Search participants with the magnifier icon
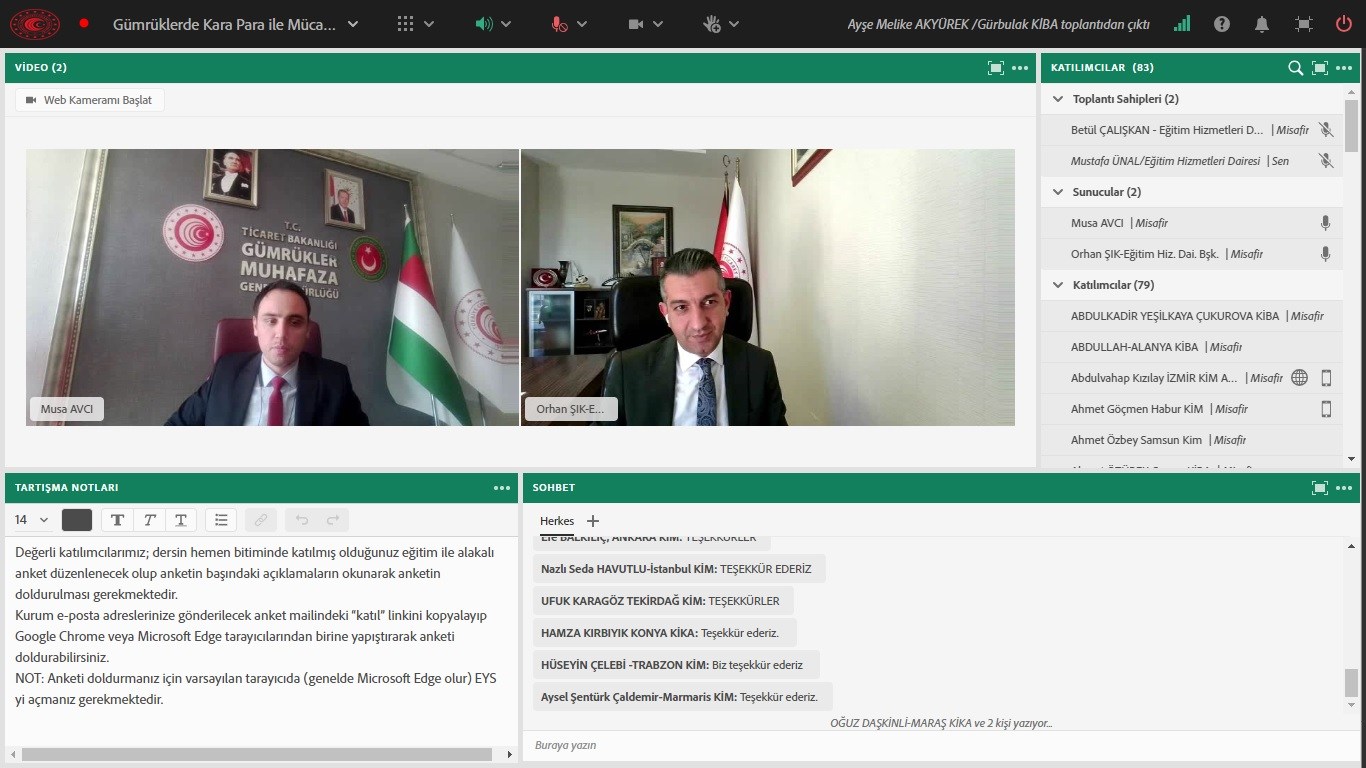Screen dimensions: 1366x768 1295,68
